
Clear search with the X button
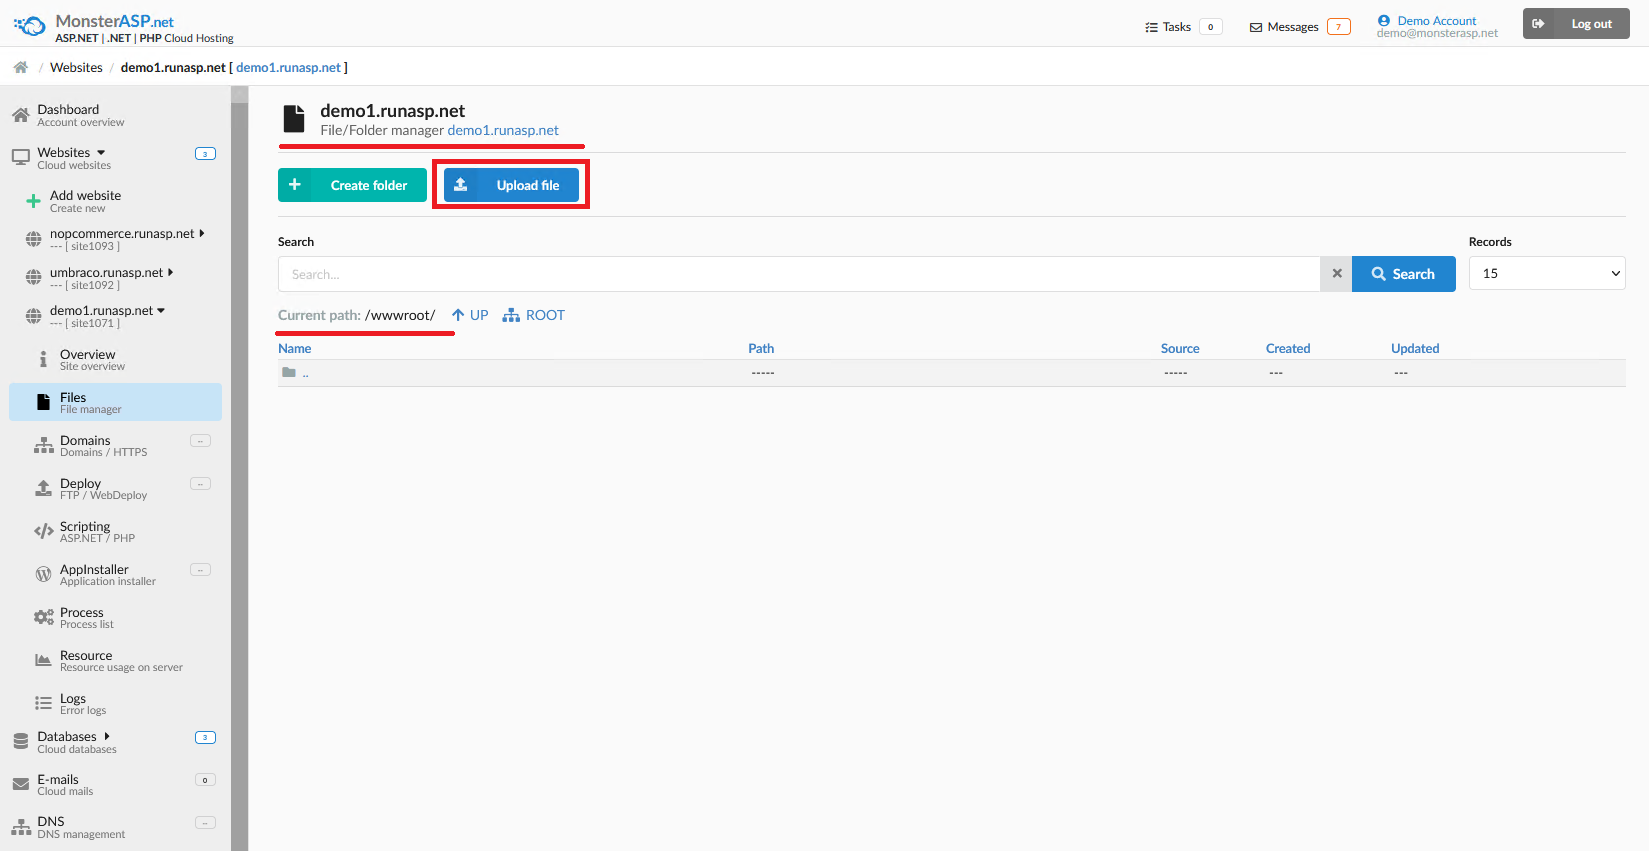click(x=1337, y=273)
